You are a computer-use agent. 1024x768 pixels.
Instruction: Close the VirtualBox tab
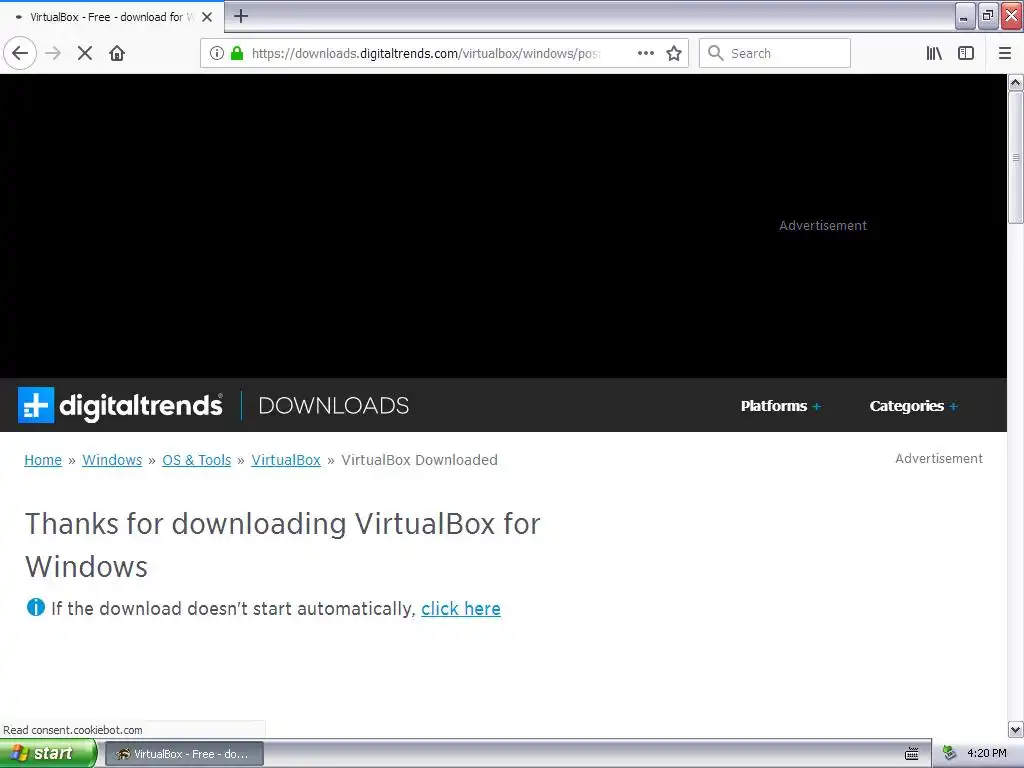(207, 17)
